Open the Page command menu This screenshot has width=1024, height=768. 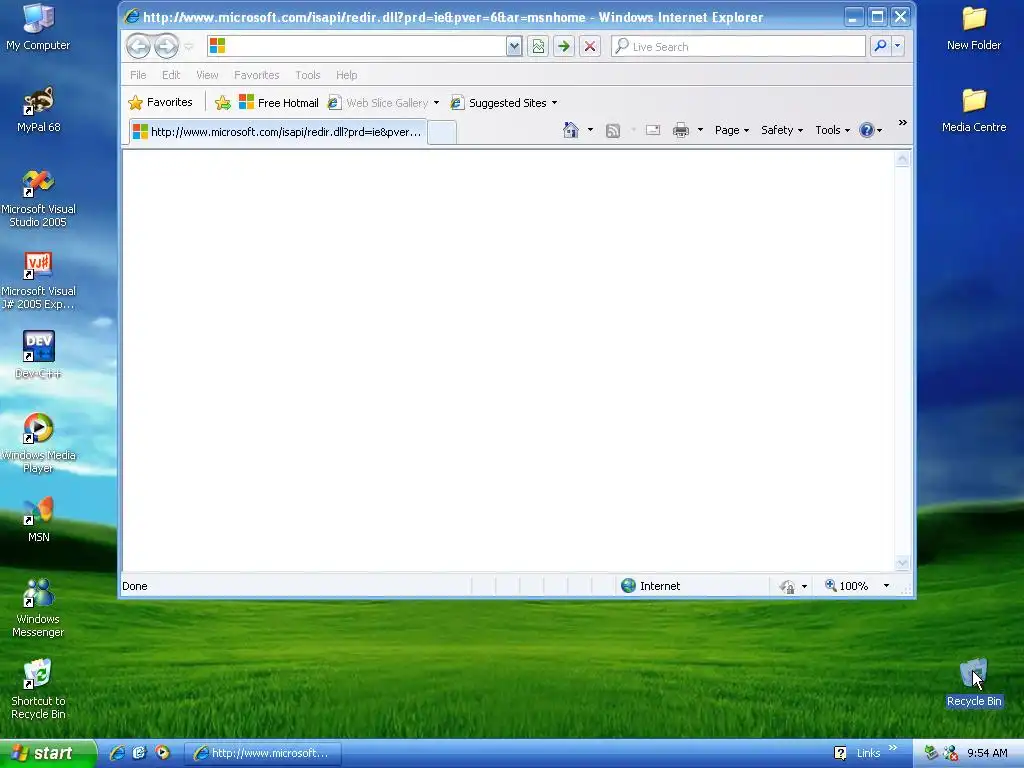731,130
